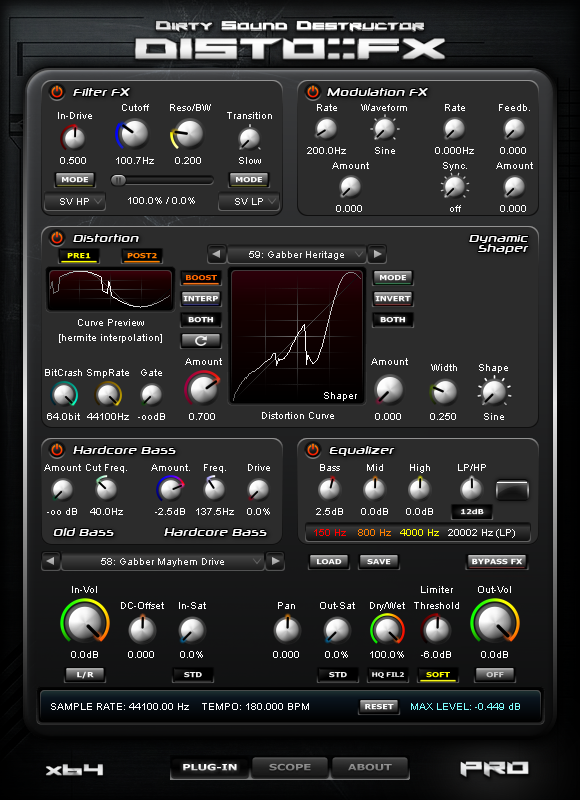This screenshot has width=580, height=800.
Task: Click the Dynamic Shaper Width knob
Action: click(444, 392)
